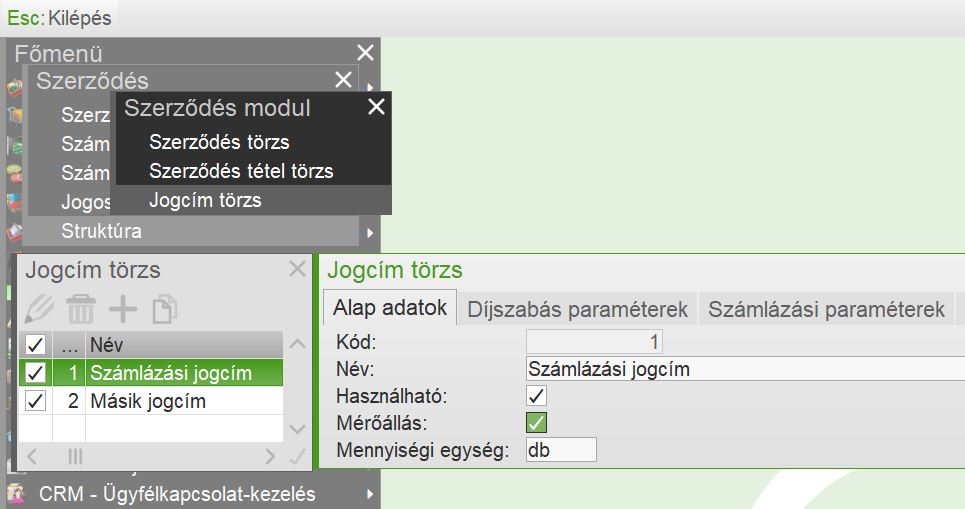
Task: Click the copy record icon in Jogcím törzs
Action: 164,309
